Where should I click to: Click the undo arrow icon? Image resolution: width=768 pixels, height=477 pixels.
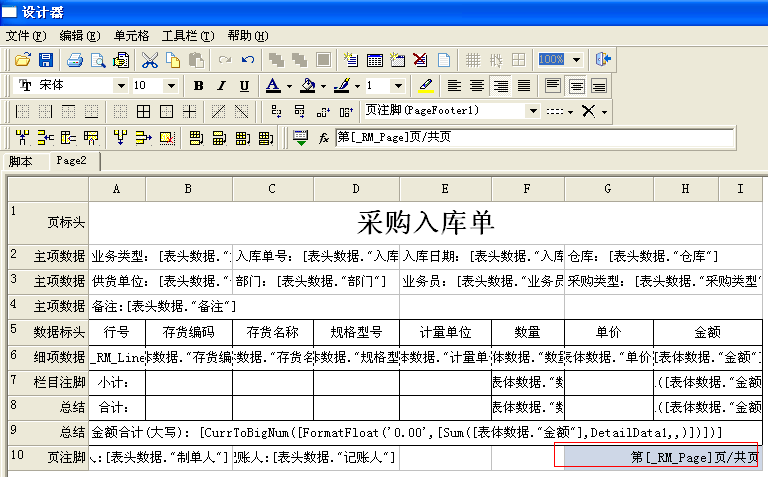248,60
